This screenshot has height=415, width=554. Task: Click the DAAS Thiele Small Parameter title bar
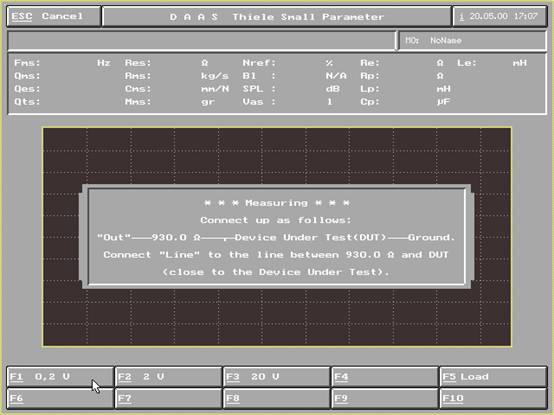click(277, 17)
